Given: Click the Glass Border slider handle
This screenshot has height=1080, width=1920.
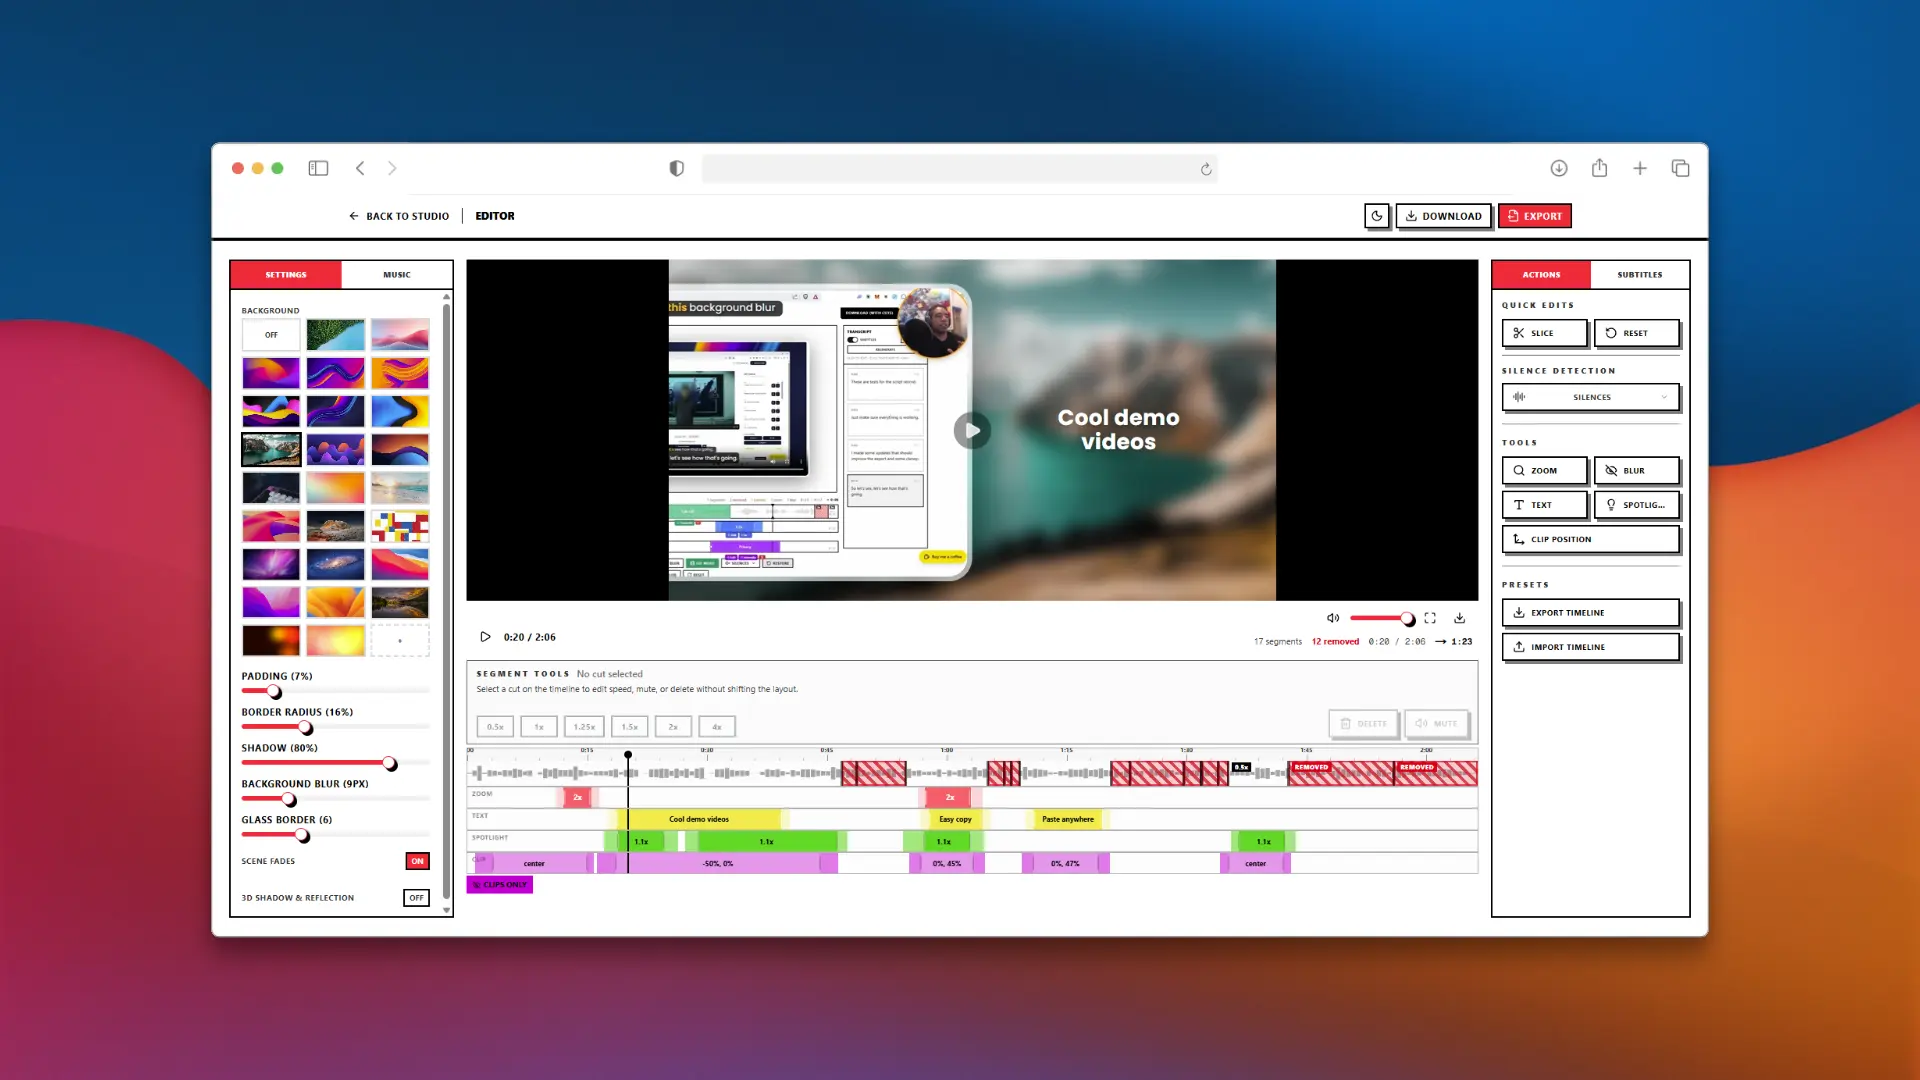Looking at the screenshot, I should (302, 836).
